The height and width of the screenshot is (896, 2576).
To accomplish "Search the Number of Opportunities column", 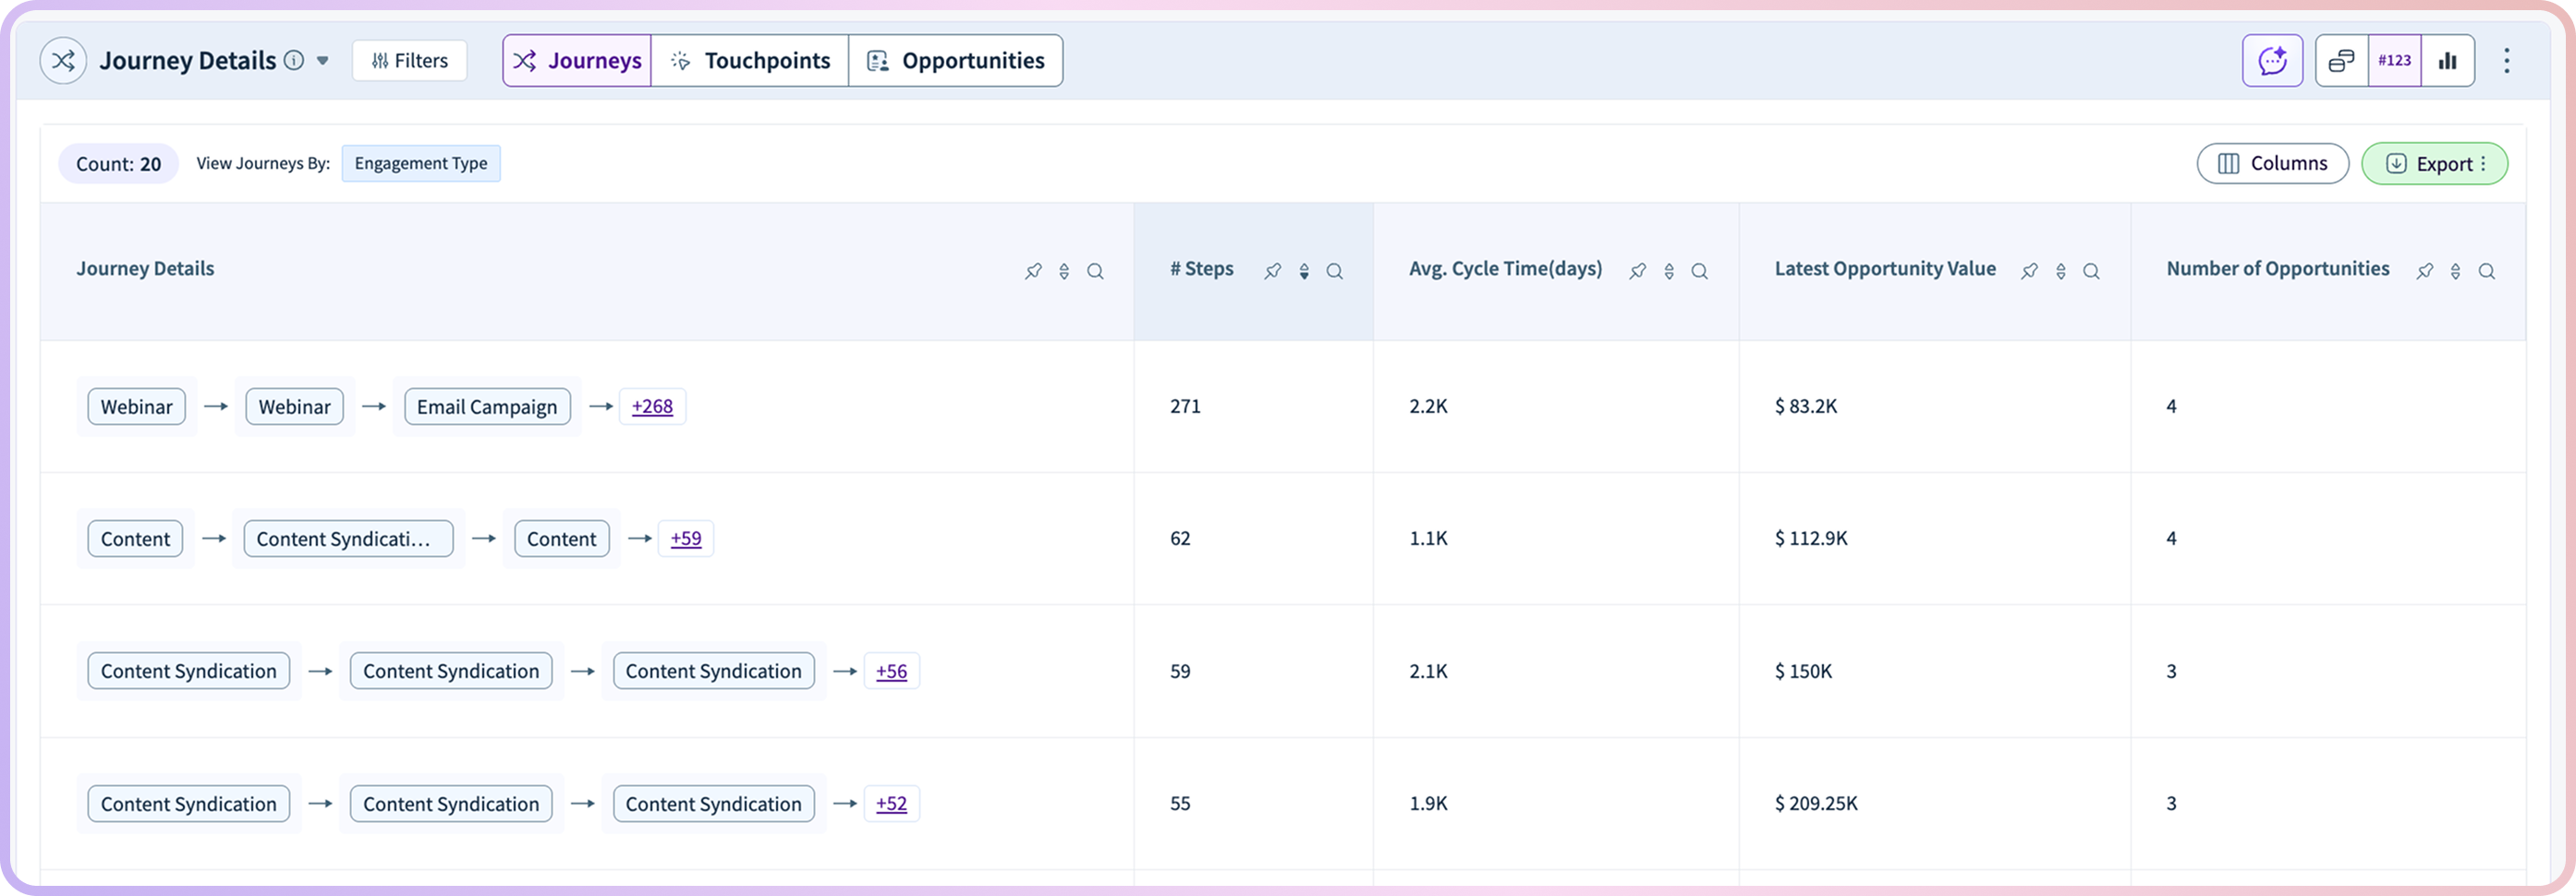I will [2487, 271].
